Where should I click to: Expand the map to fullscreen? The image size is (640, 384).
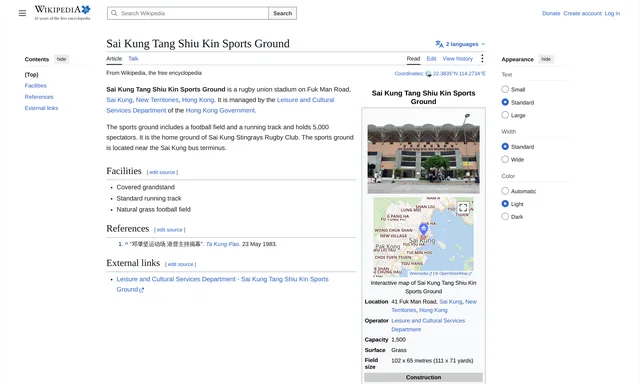click(463, 208)
